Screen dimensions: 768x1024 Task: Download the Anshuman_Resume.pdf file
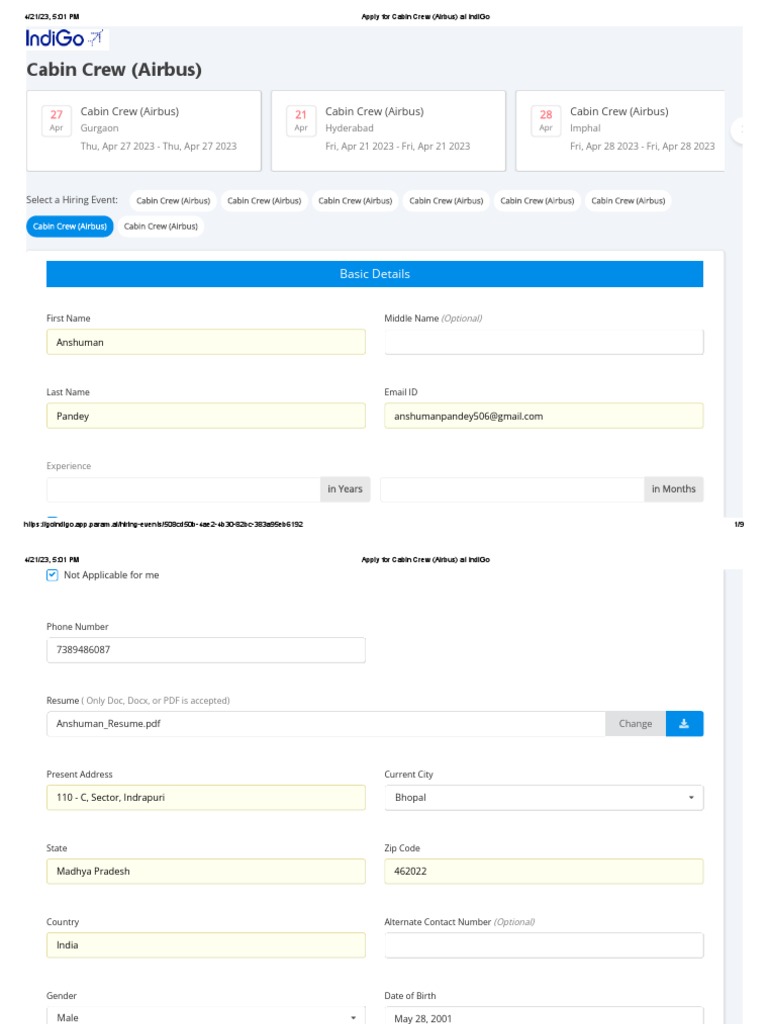[x=684, y=724]
